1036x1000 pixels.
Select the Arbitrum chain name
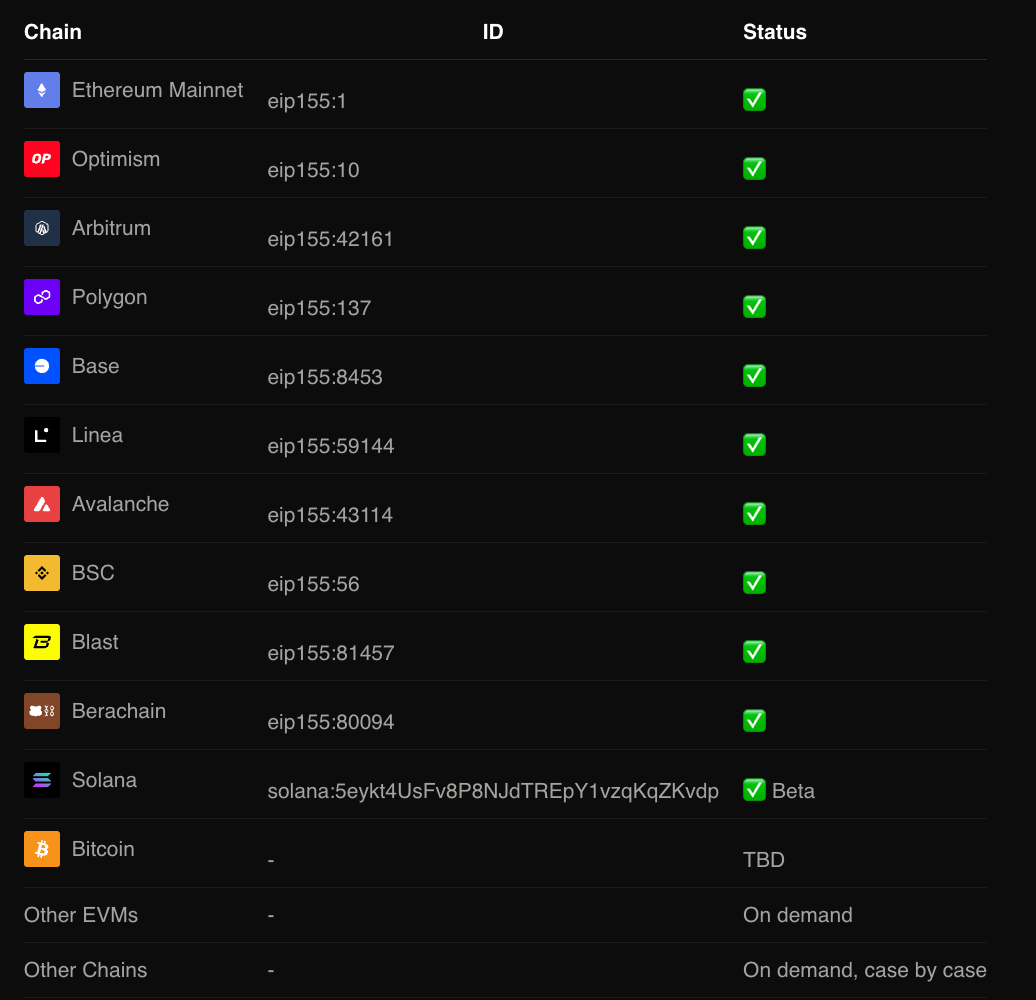111,228
